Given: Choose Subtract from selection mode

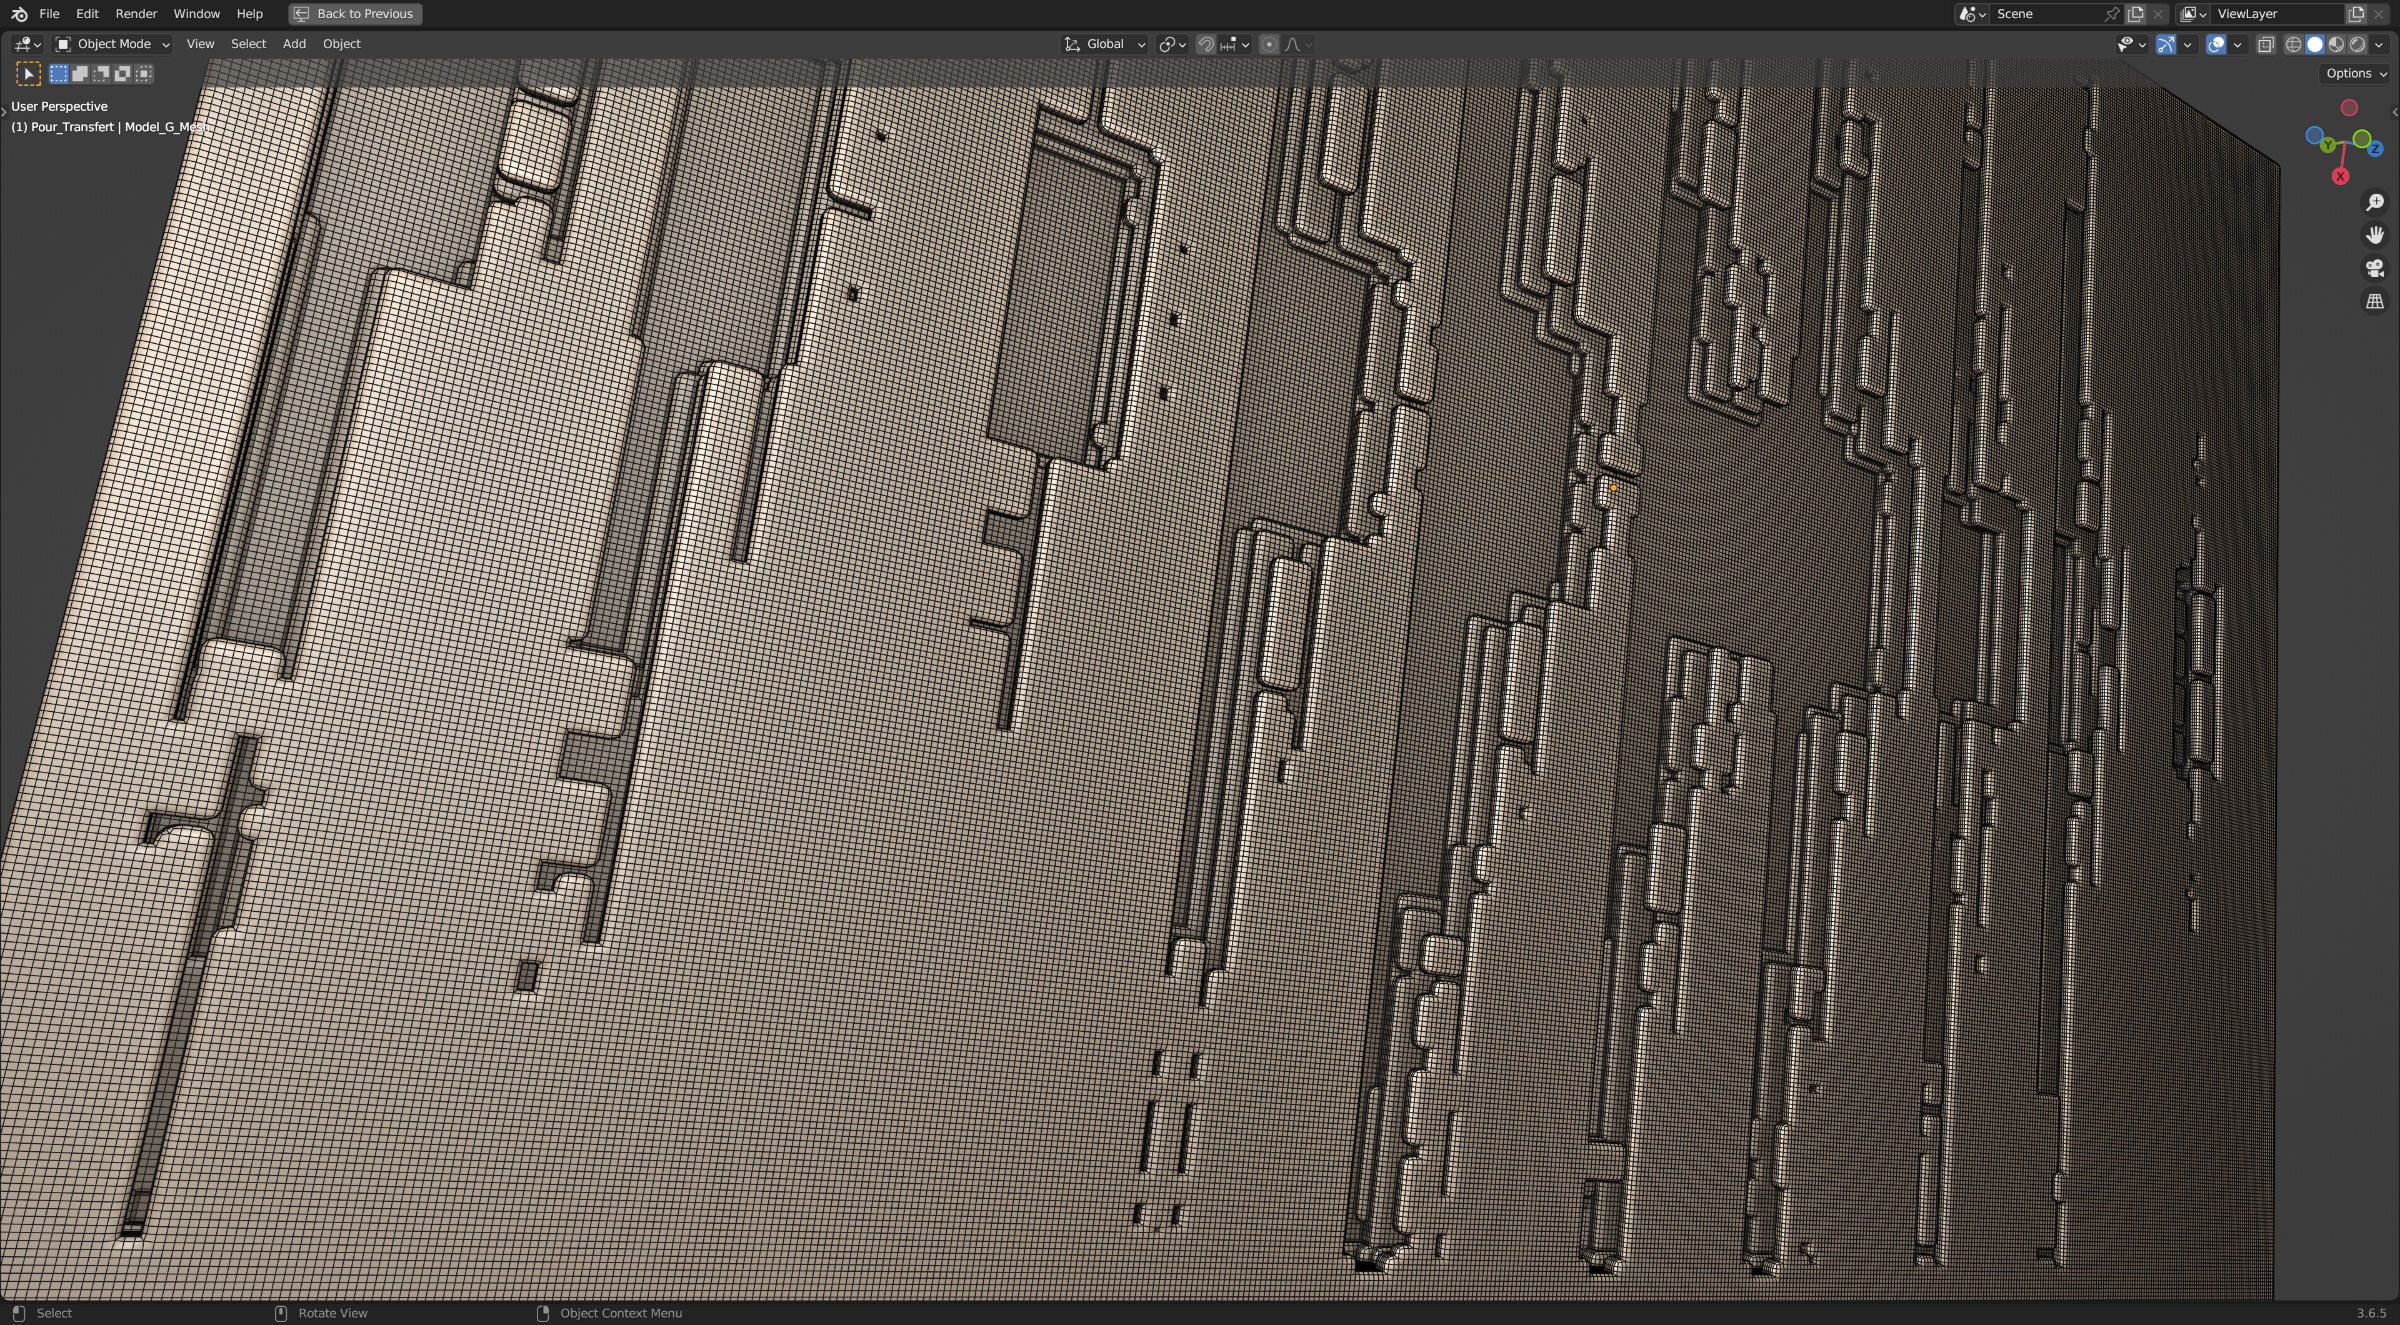Looking at the screenshot, I should (101, 74).
